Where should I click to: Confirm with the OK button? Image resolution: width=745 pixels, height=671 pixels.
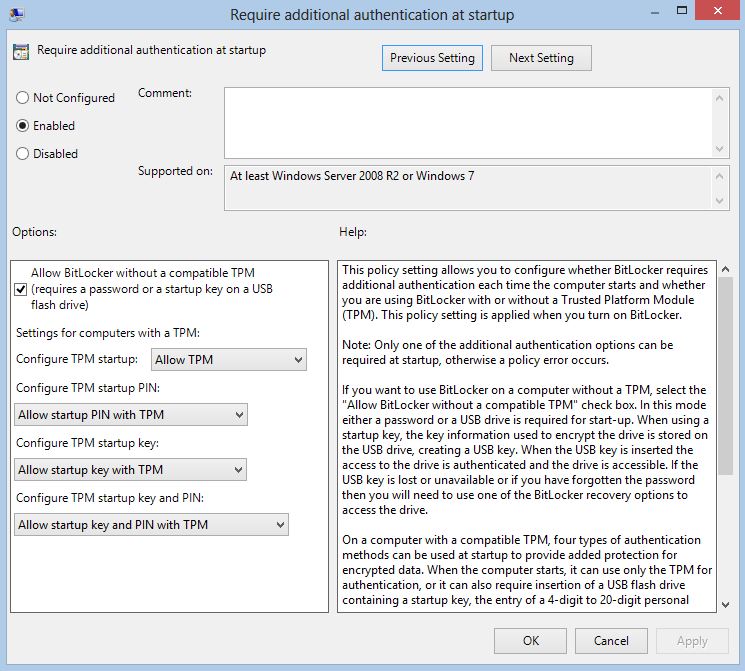point(530,641)
